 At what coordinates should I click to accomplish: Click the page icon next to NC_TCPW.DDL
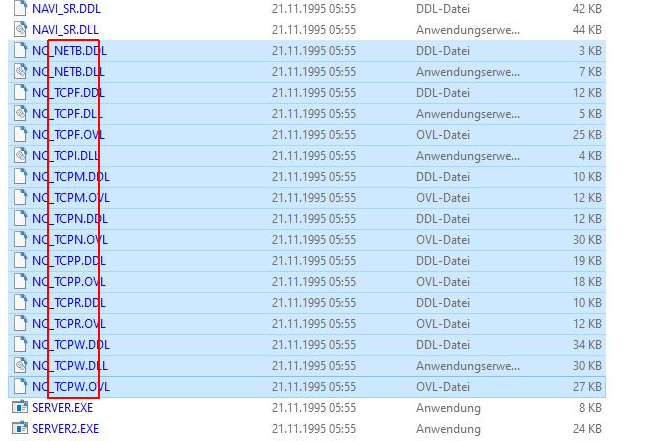pos(20,345)
